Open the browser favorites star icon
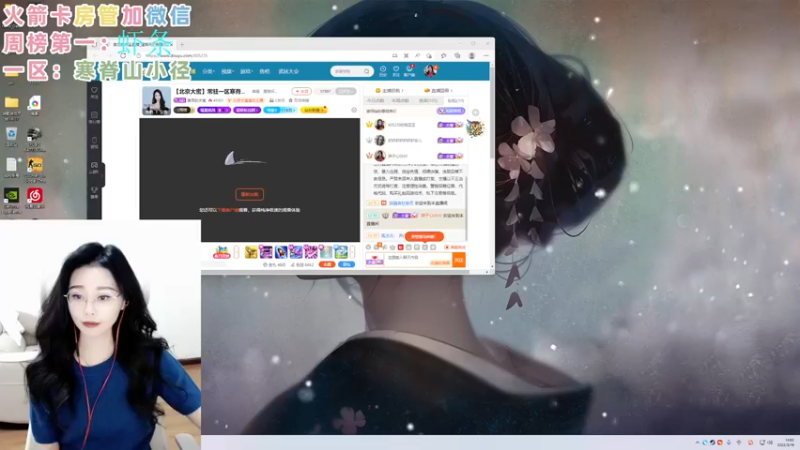This screenshot has width=800, height=450. [443, 55]
